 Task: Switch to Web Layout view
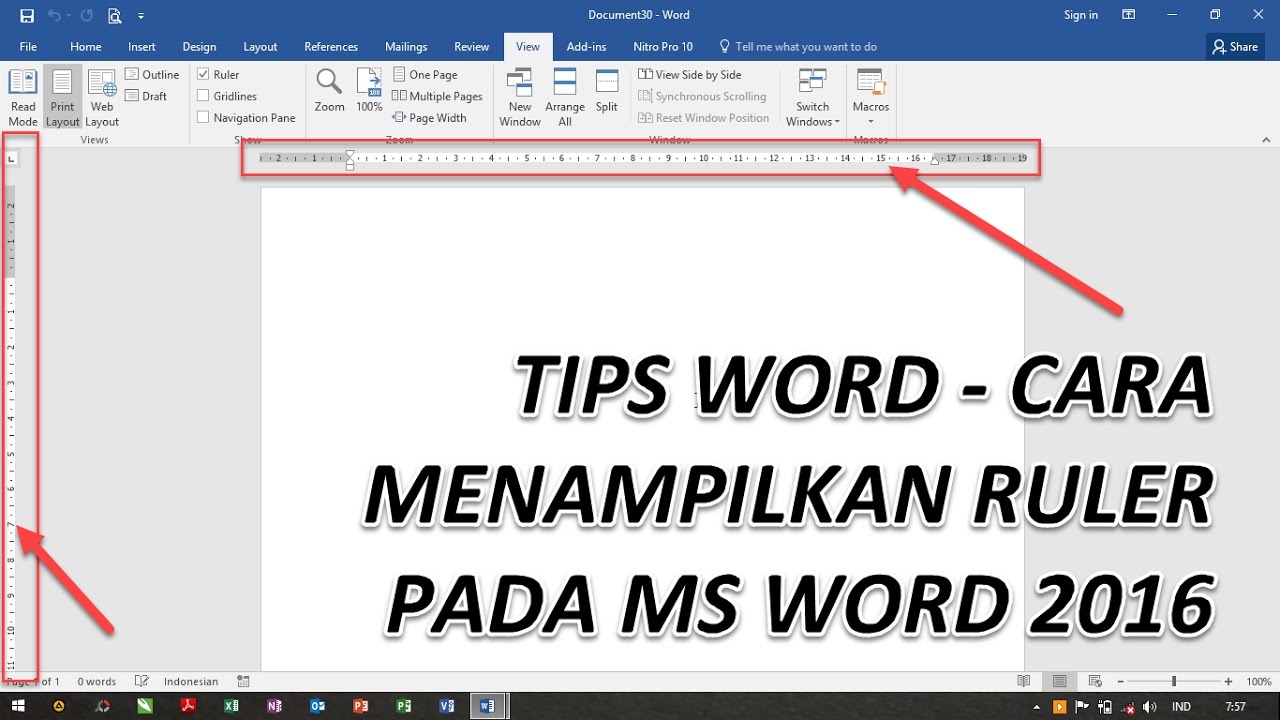point(102,98)
